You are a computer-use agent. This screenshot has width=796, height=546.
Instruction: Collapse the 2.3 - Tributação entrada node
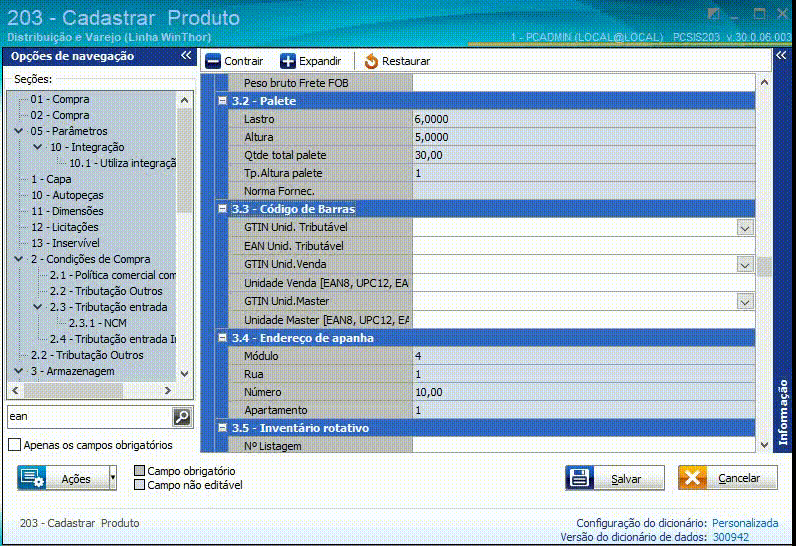[x=38, y=307]
